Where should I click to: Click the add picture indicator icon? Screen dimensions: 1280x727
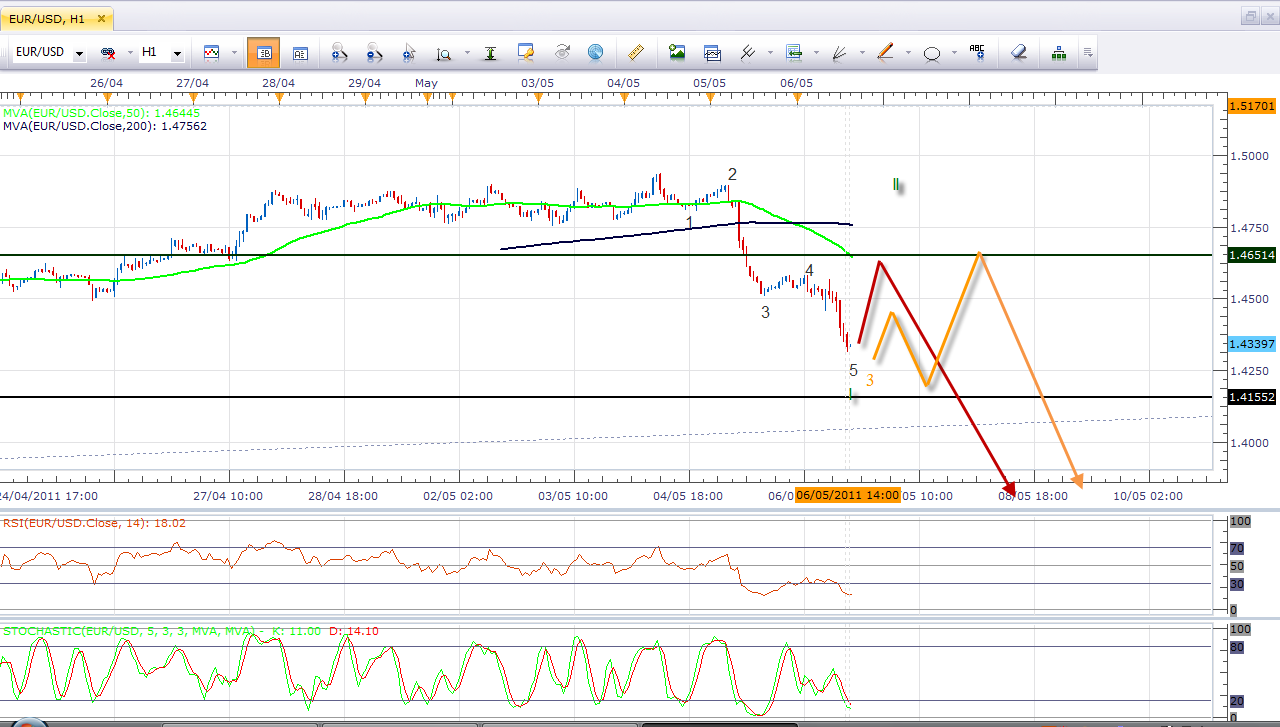click(x=677, y=53)
